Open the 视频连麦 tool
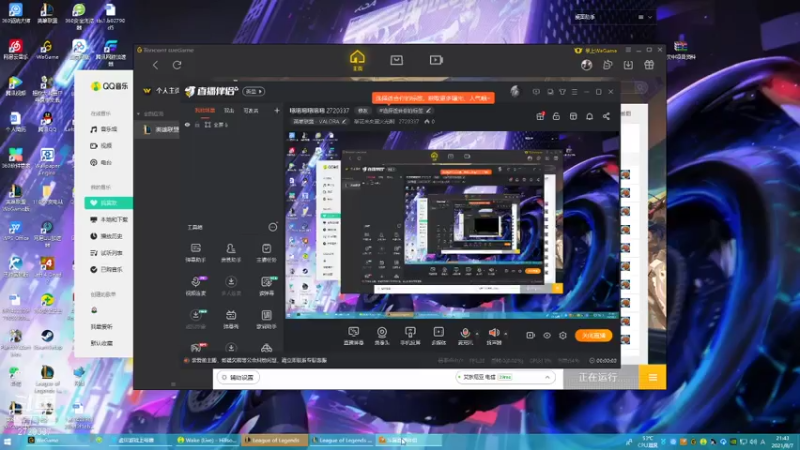The image size is (800, 450). [x=195, y=286]
